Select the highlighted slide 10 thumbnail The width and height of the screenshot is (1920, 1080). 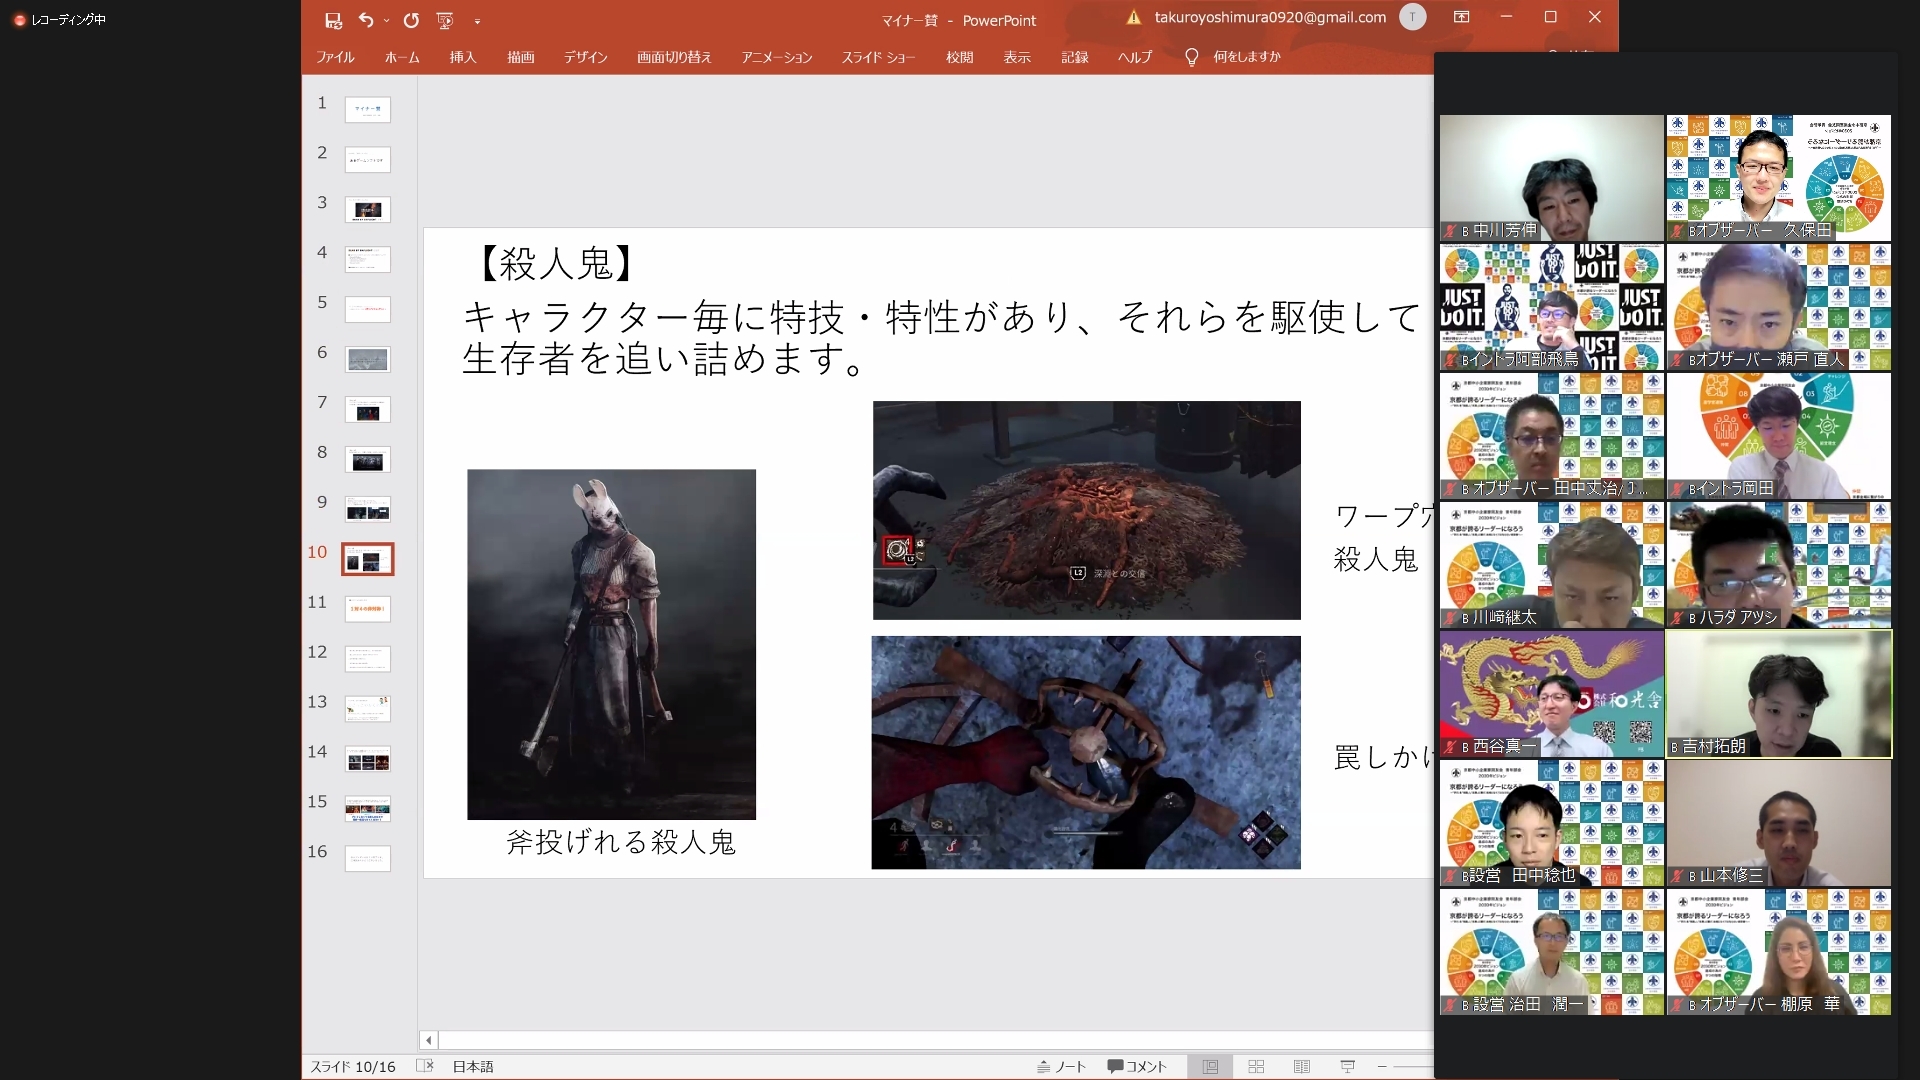[368, 559]
